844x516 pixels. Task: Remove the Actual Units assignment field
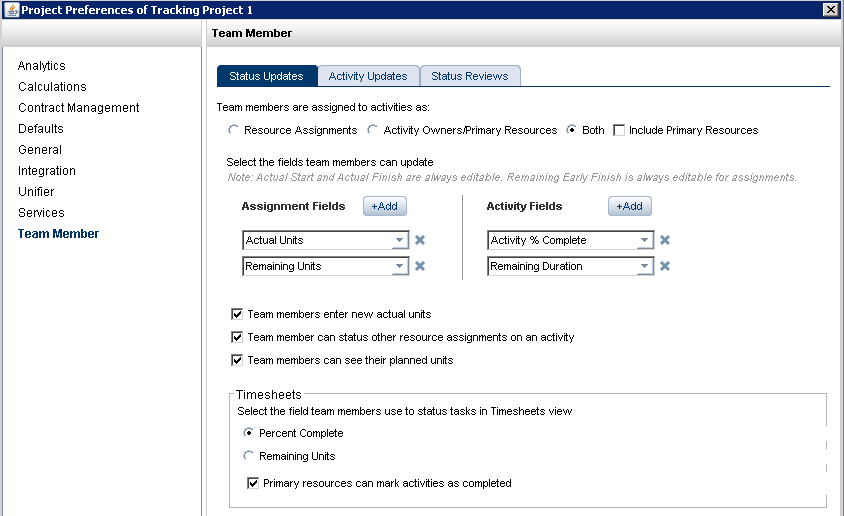[420, 240]
